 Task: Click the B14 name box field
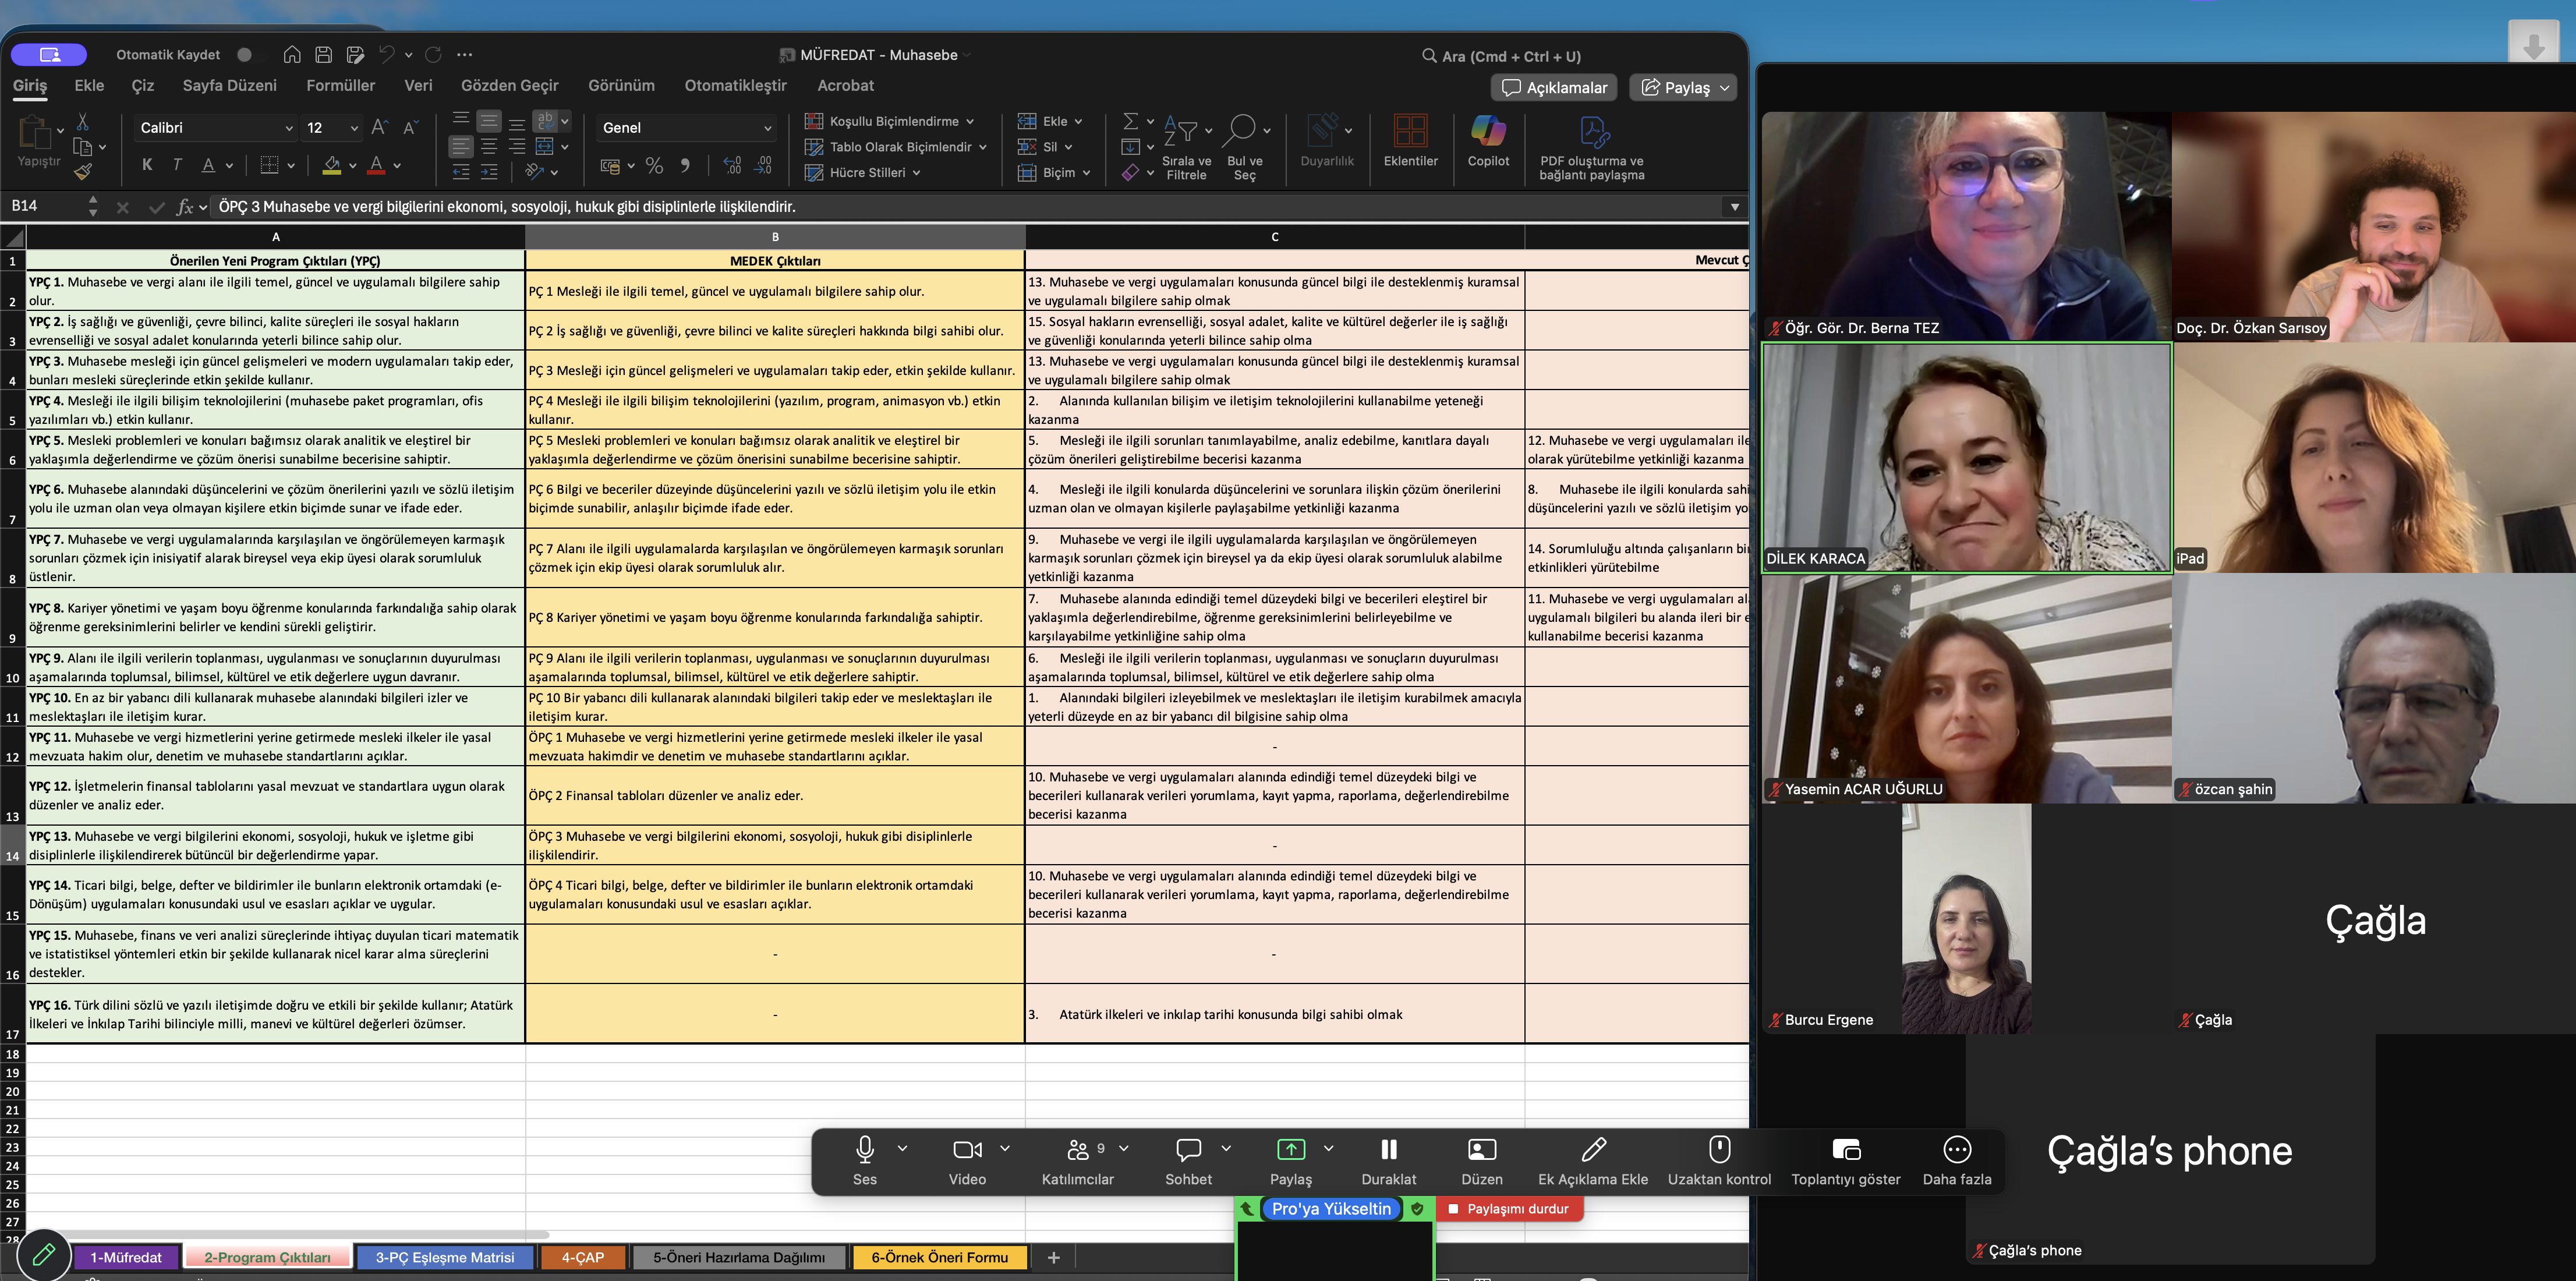point(45,206)
